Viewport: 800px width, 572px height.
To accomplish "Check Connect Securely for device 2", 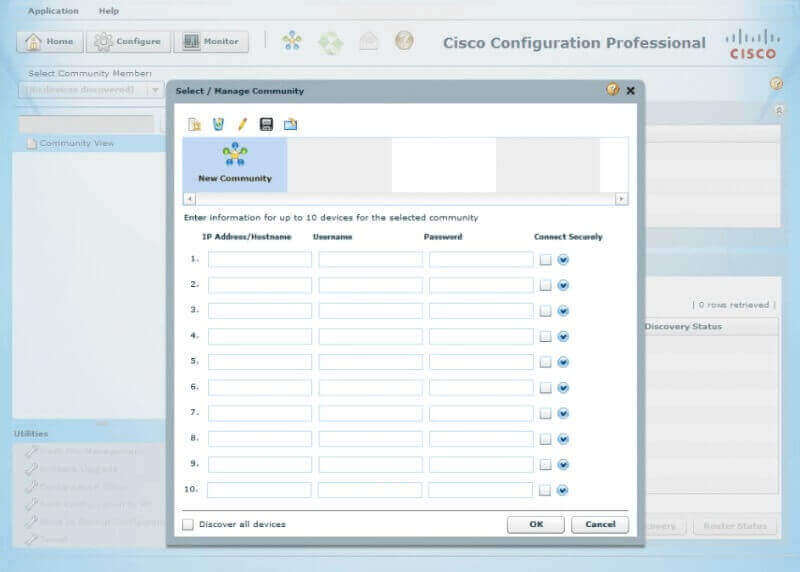I will tap(545, 285).
